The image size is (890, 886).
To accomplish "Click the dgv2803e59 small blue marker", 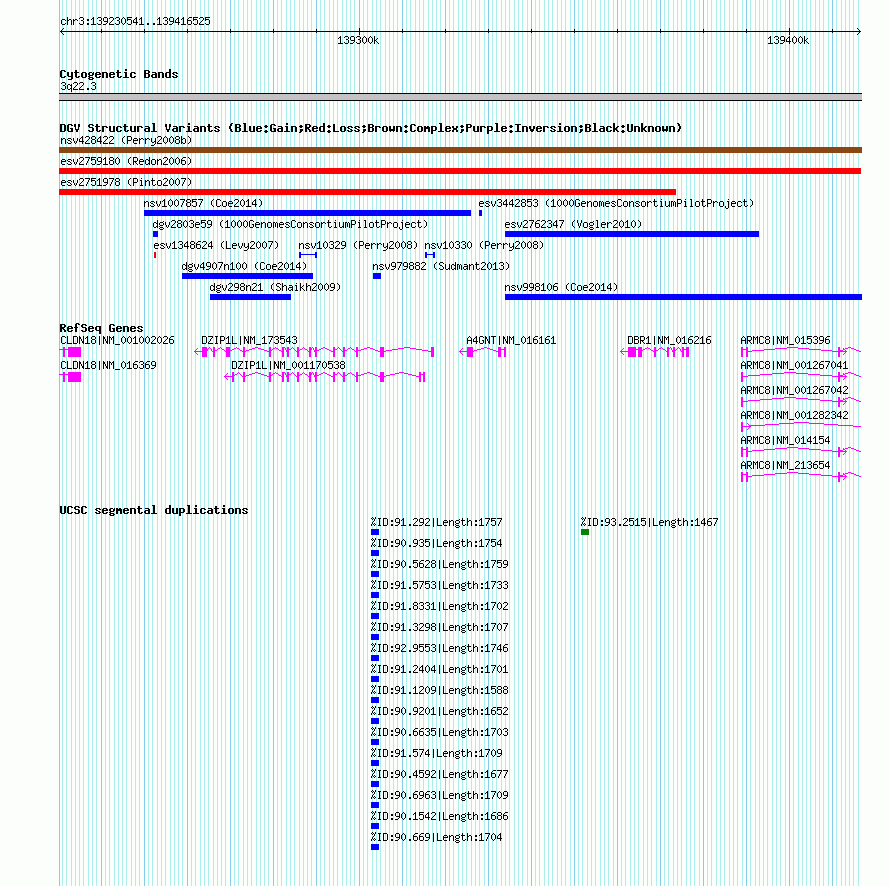I will tap(156, 234).
